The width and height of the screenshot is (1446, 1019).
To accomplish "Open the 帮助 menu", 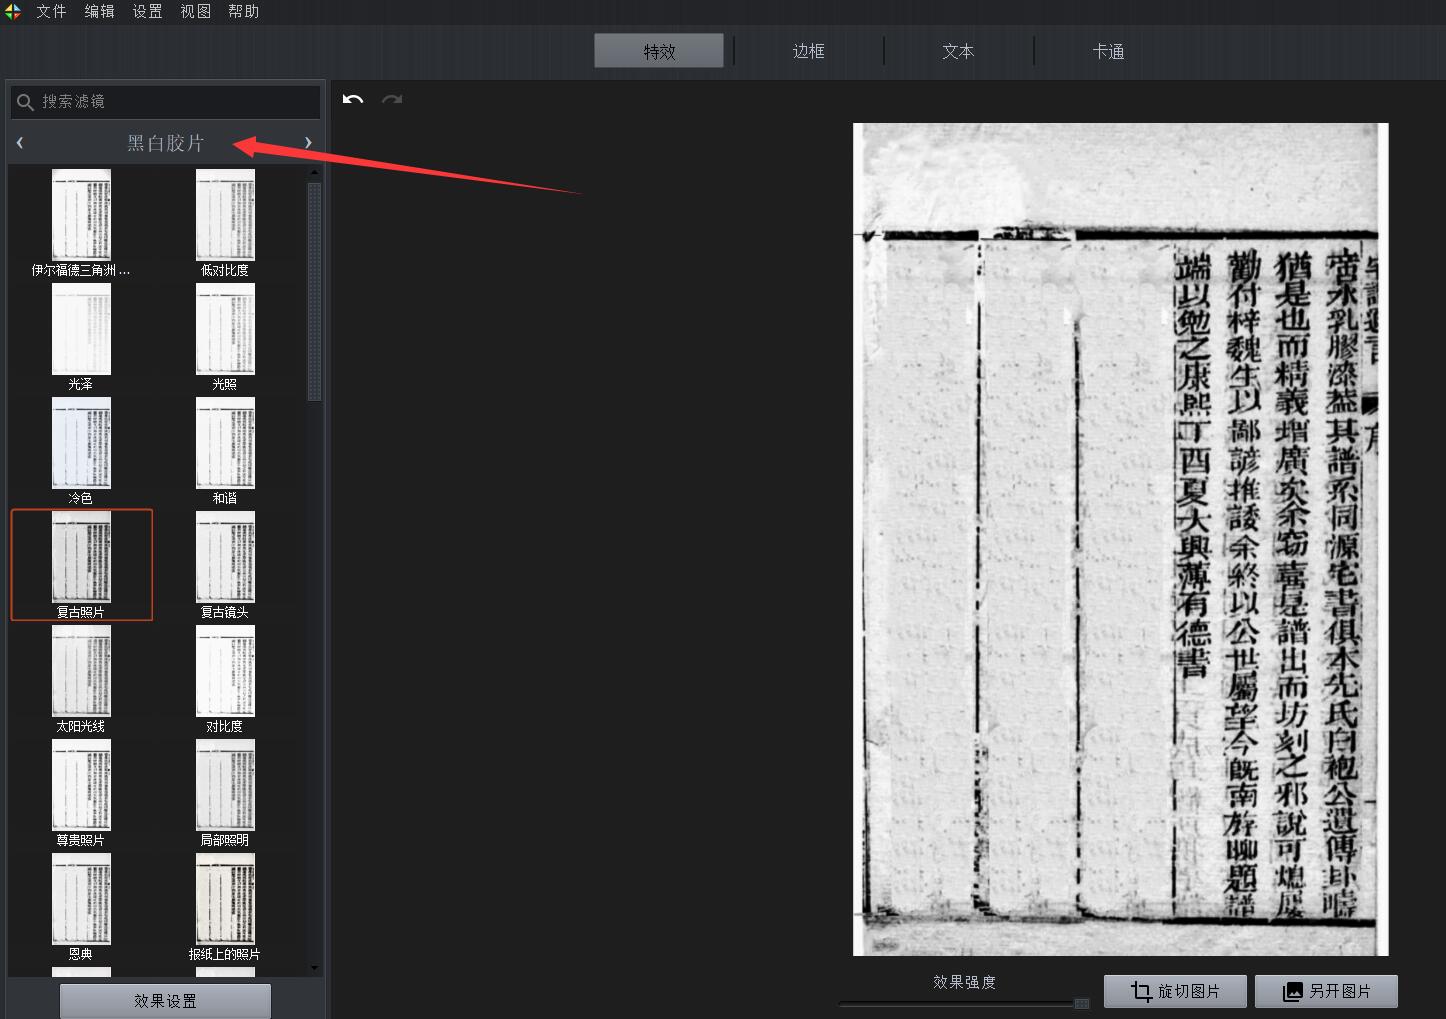I will (x=243, y=11).
